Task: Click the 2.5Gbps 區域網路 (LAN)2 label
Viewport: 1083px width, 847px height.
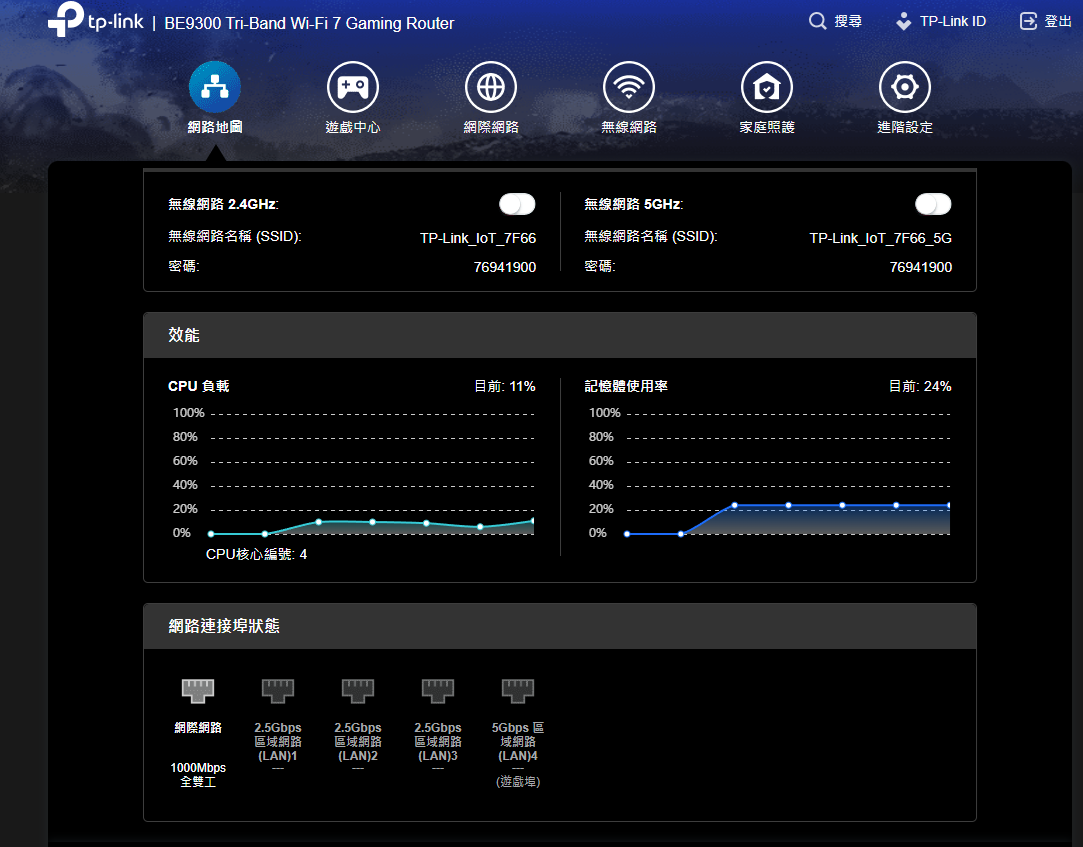Action: click(358, 742)
